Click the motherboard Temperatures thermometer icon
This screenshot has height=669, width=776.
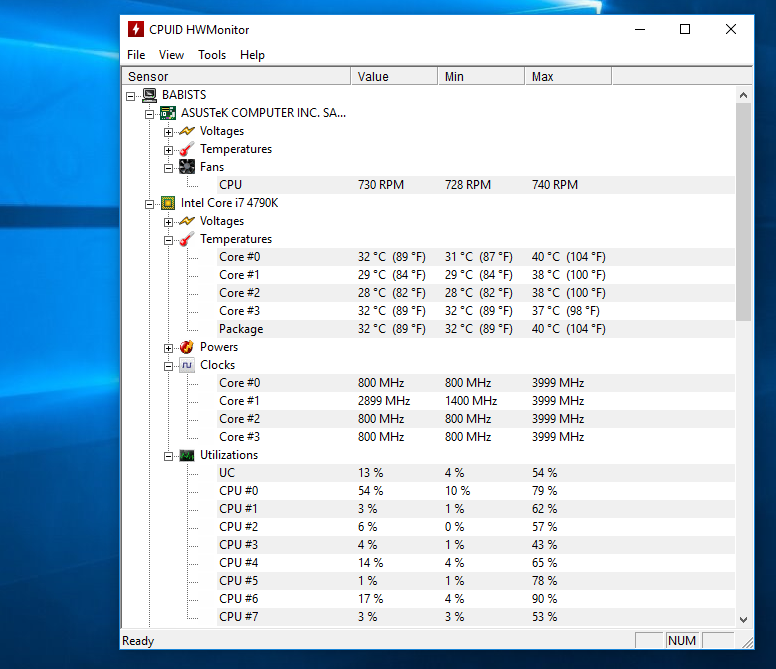(x=187, y=149)
